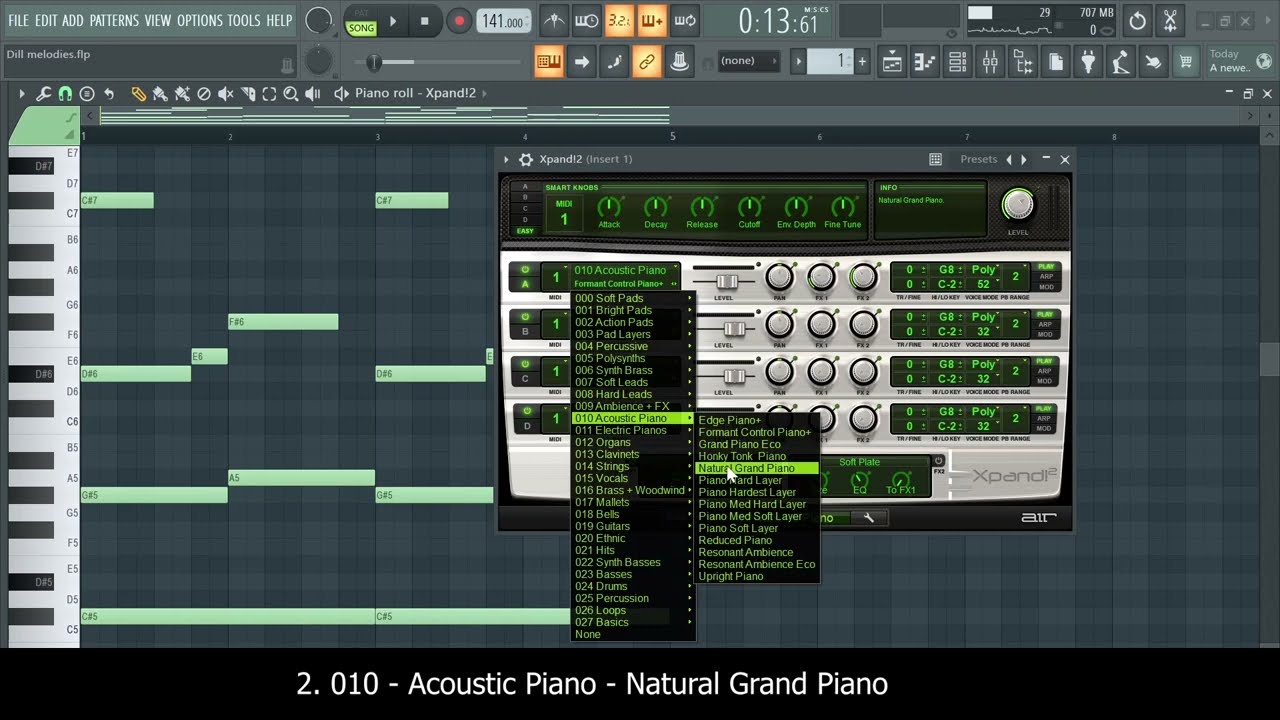Viewport: 1280px width, 720px height.
Task: Enable ARP mode for part A
Action: coord(1045,278)
